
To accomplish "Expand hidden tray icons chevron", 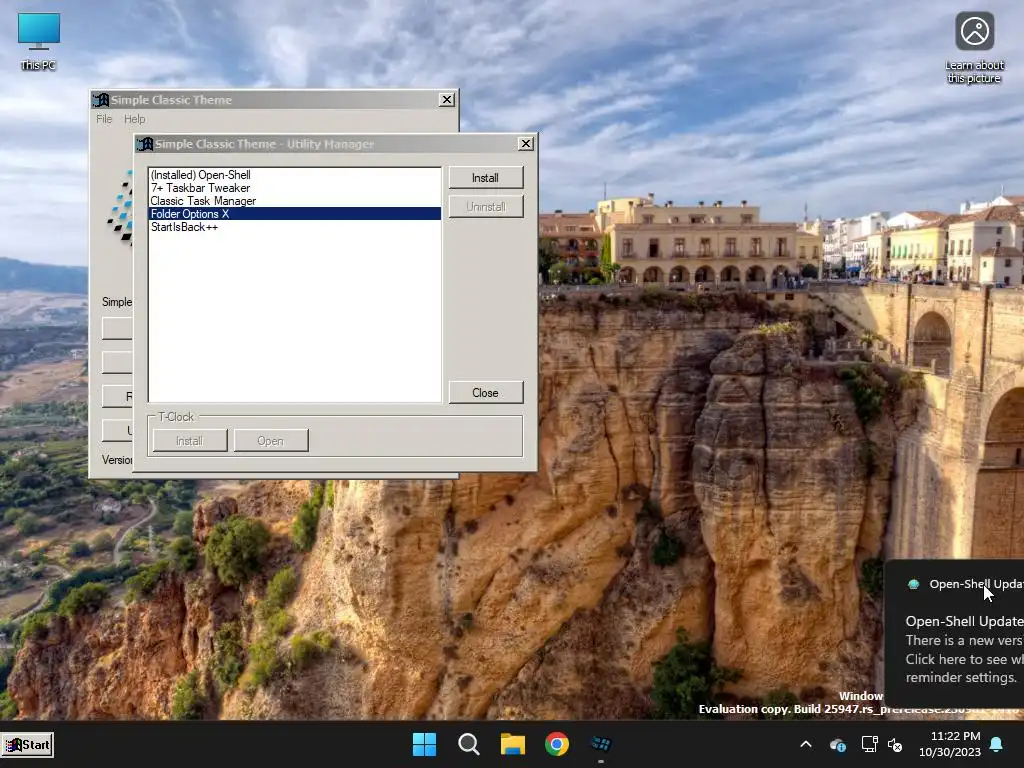I will (806, 744).
